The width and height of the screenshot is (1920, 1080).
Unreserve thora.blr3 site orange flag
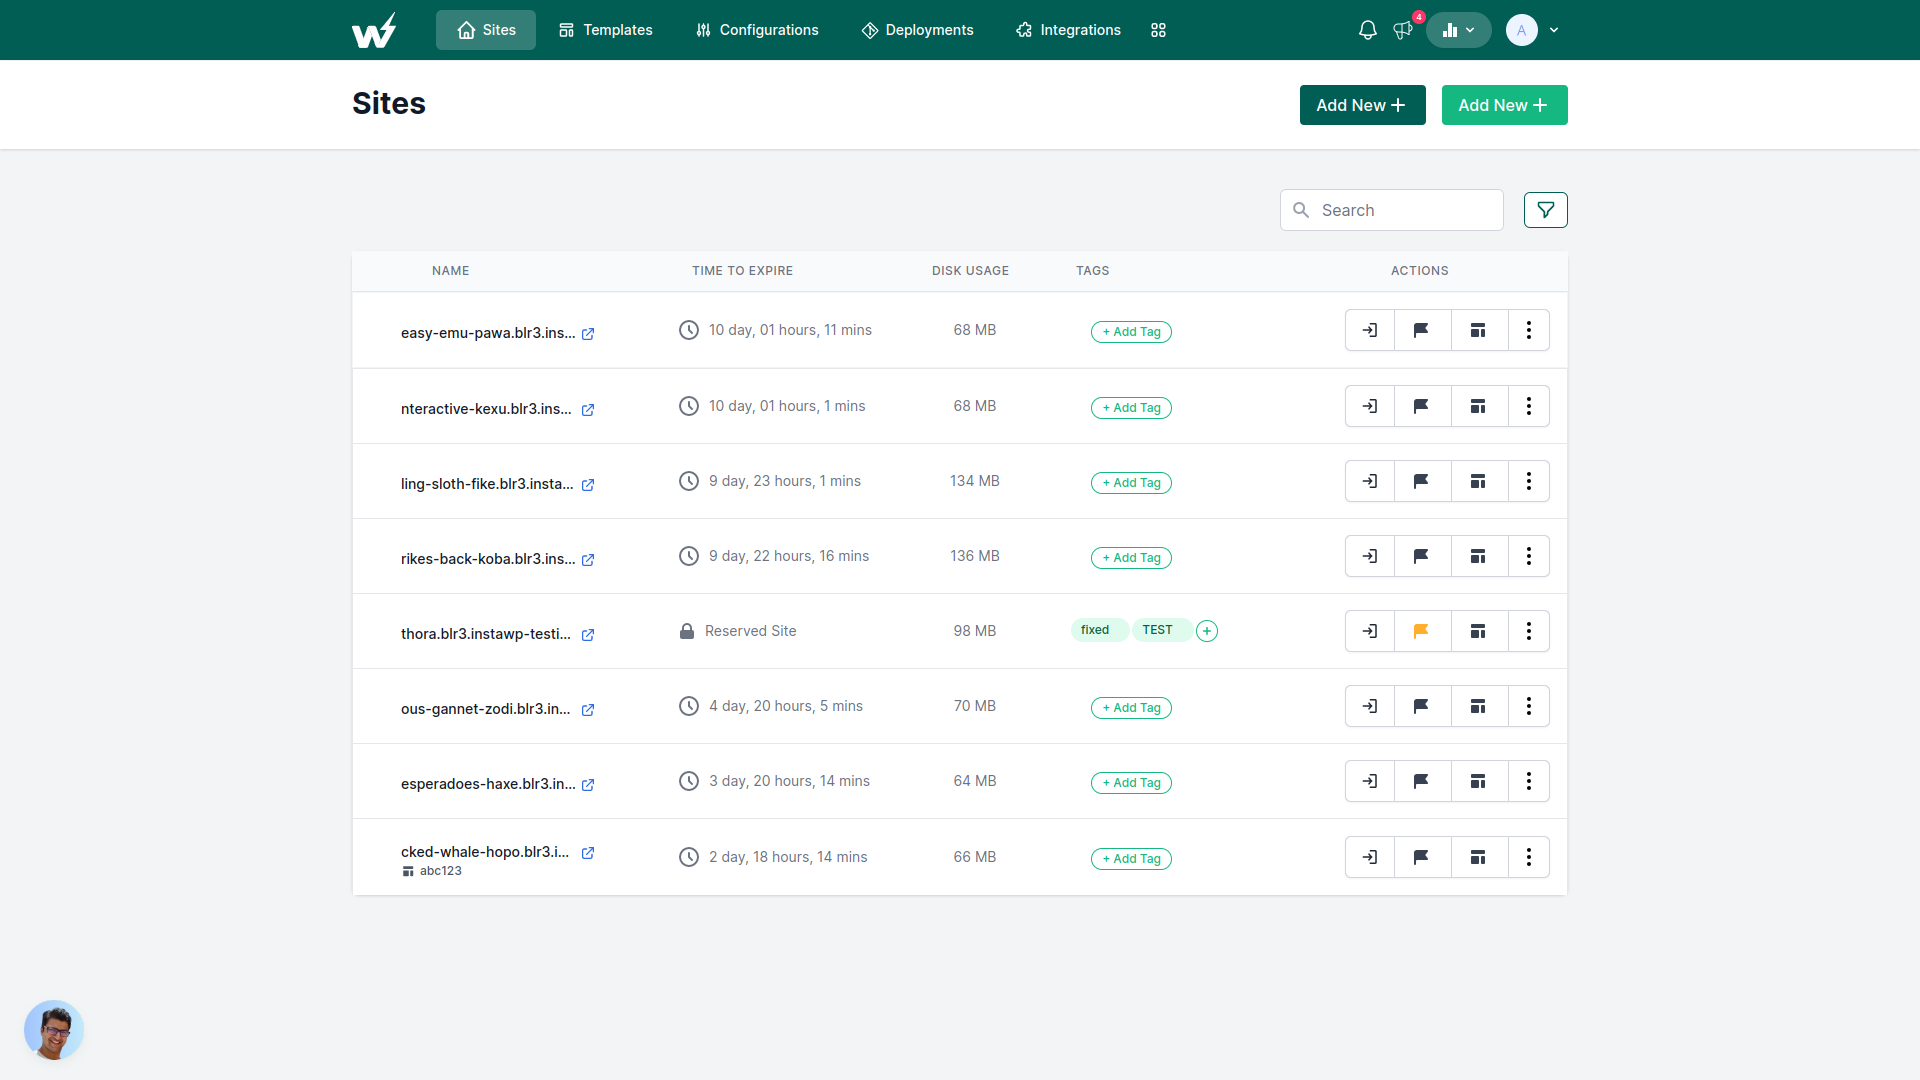1422,631
